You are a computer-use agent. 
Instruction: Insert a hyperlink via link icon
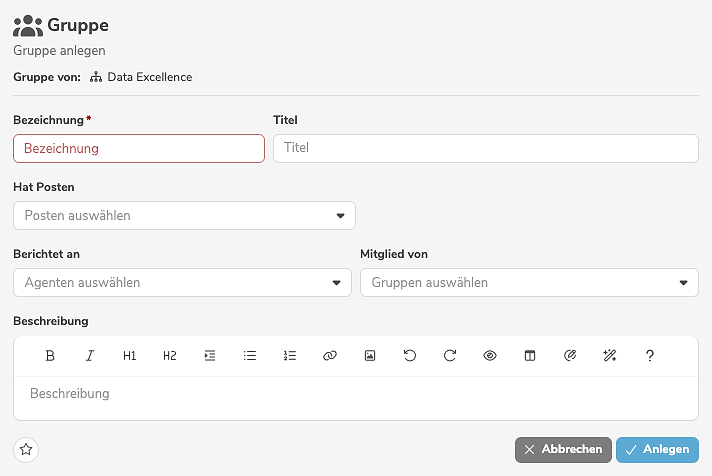pos(330,355)
